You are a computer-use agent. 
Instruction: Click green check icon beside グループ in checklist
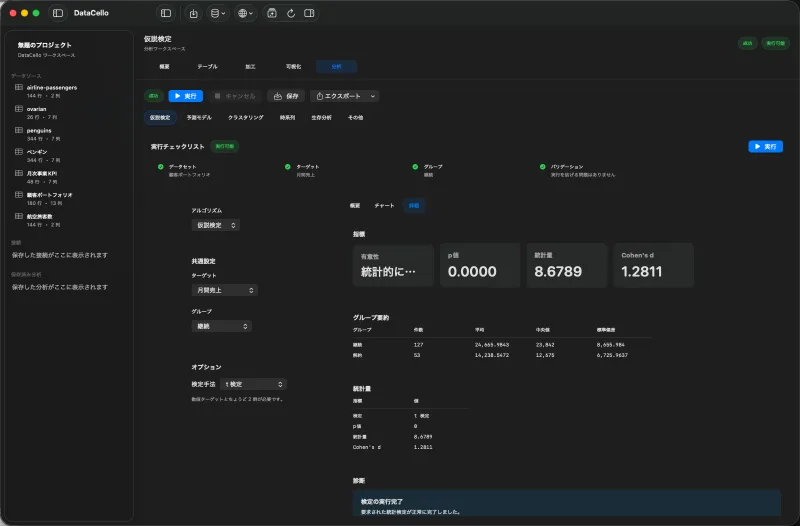(x=415, y=167)
